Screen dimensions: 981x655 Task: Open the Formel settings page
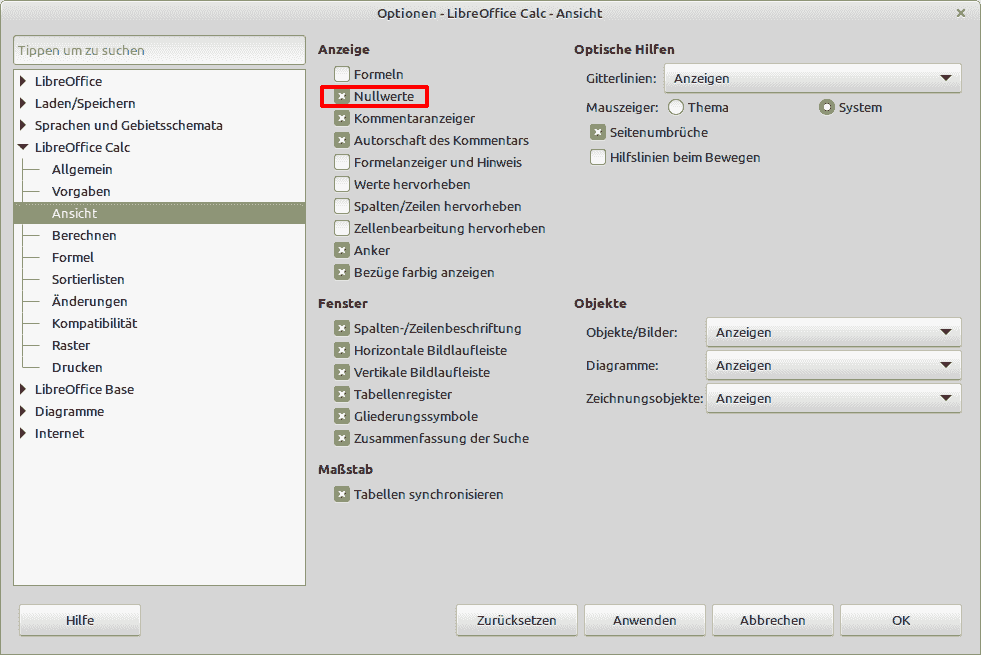pos(73,257)
